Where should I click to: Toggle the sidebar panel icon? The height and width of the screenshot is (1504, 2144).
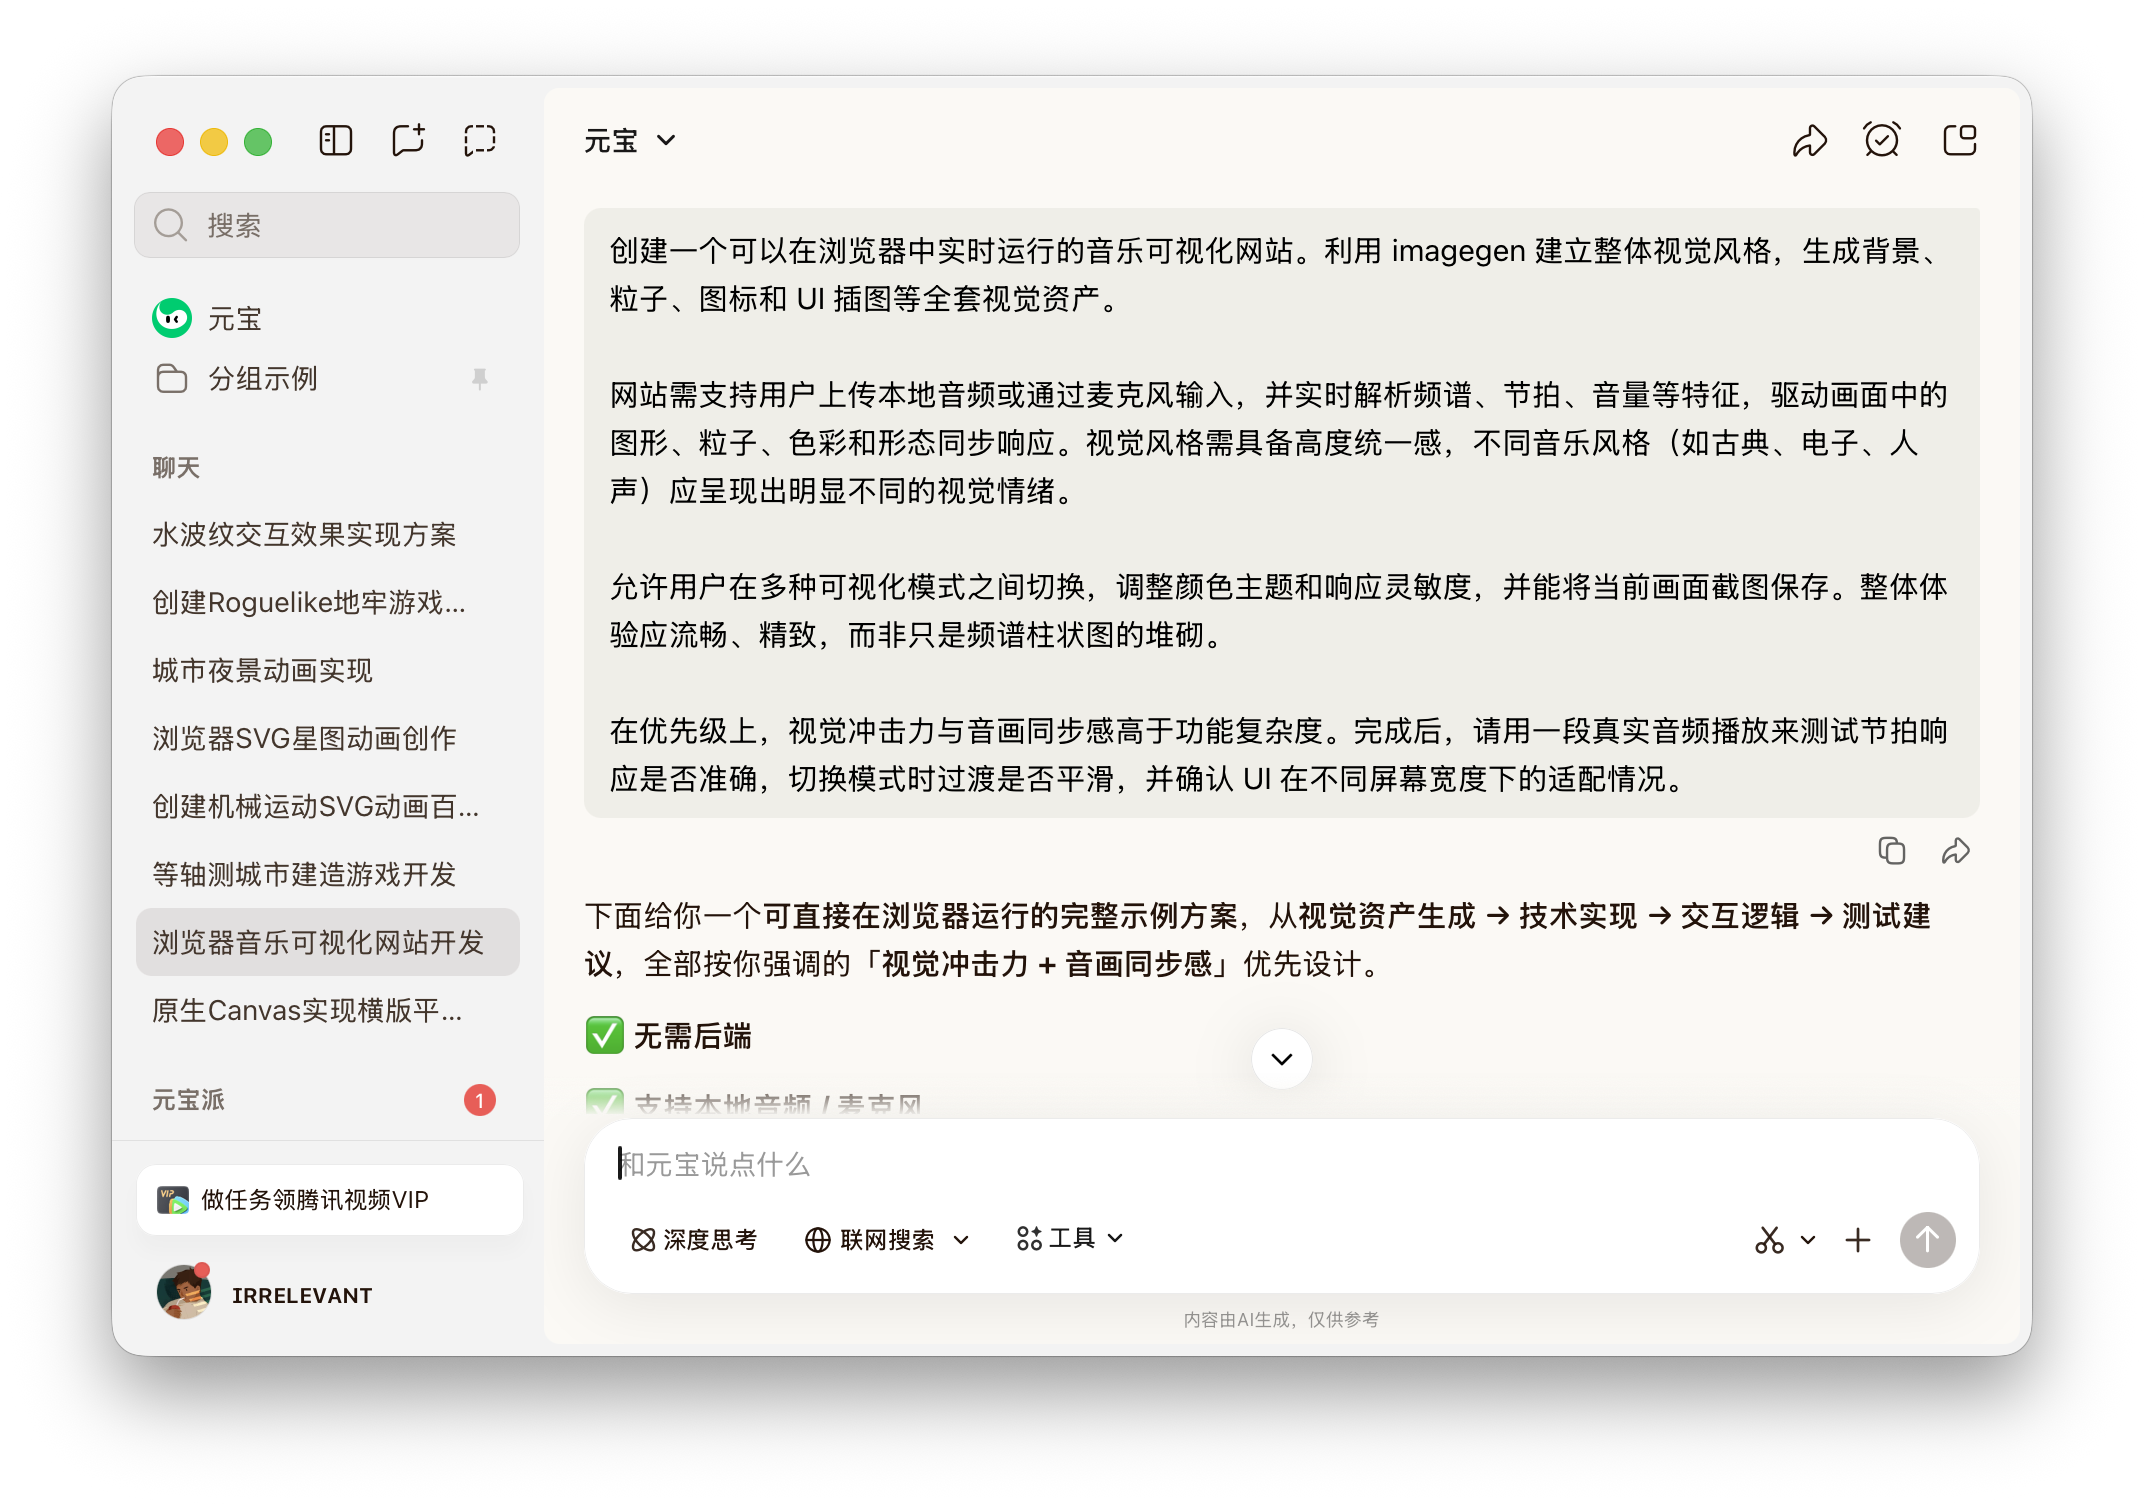pyautogui.click(x=336, y=141)
